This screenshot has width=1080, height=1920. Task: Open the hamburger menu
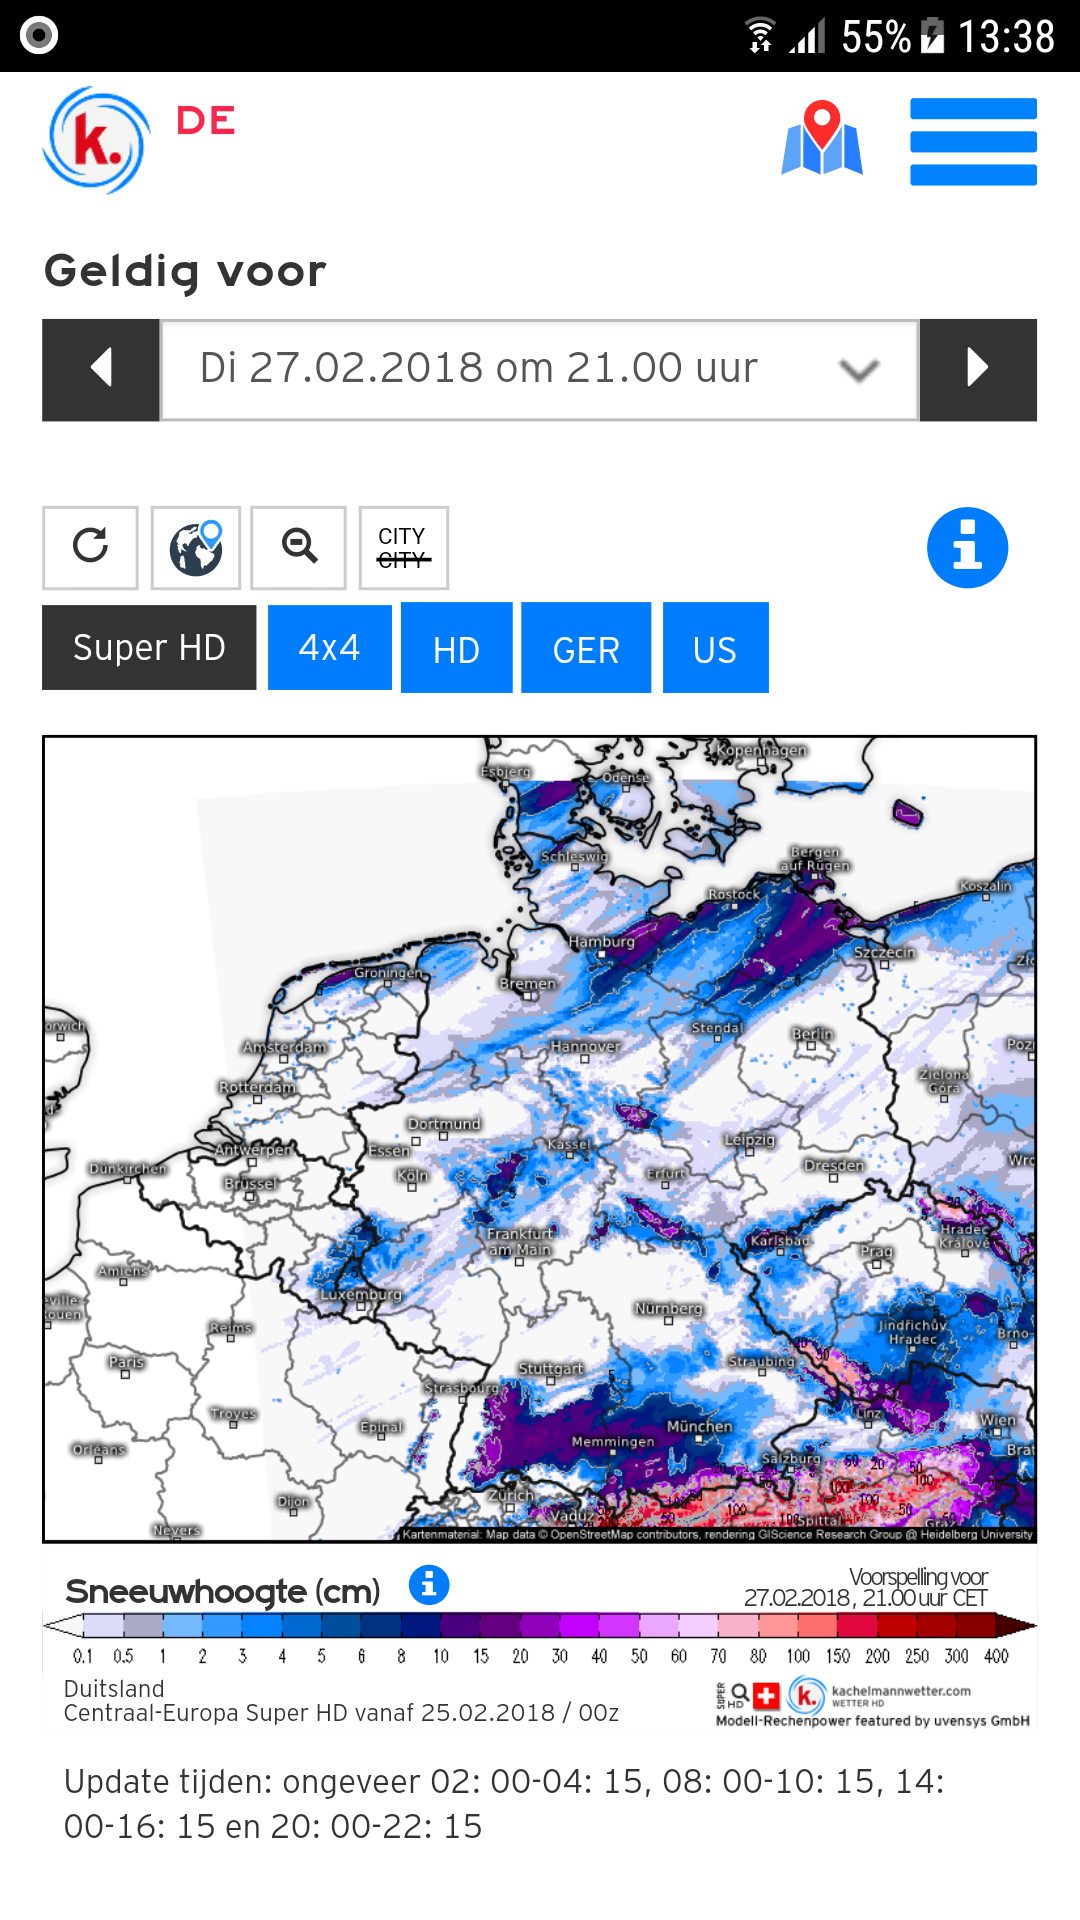[973, 141]
